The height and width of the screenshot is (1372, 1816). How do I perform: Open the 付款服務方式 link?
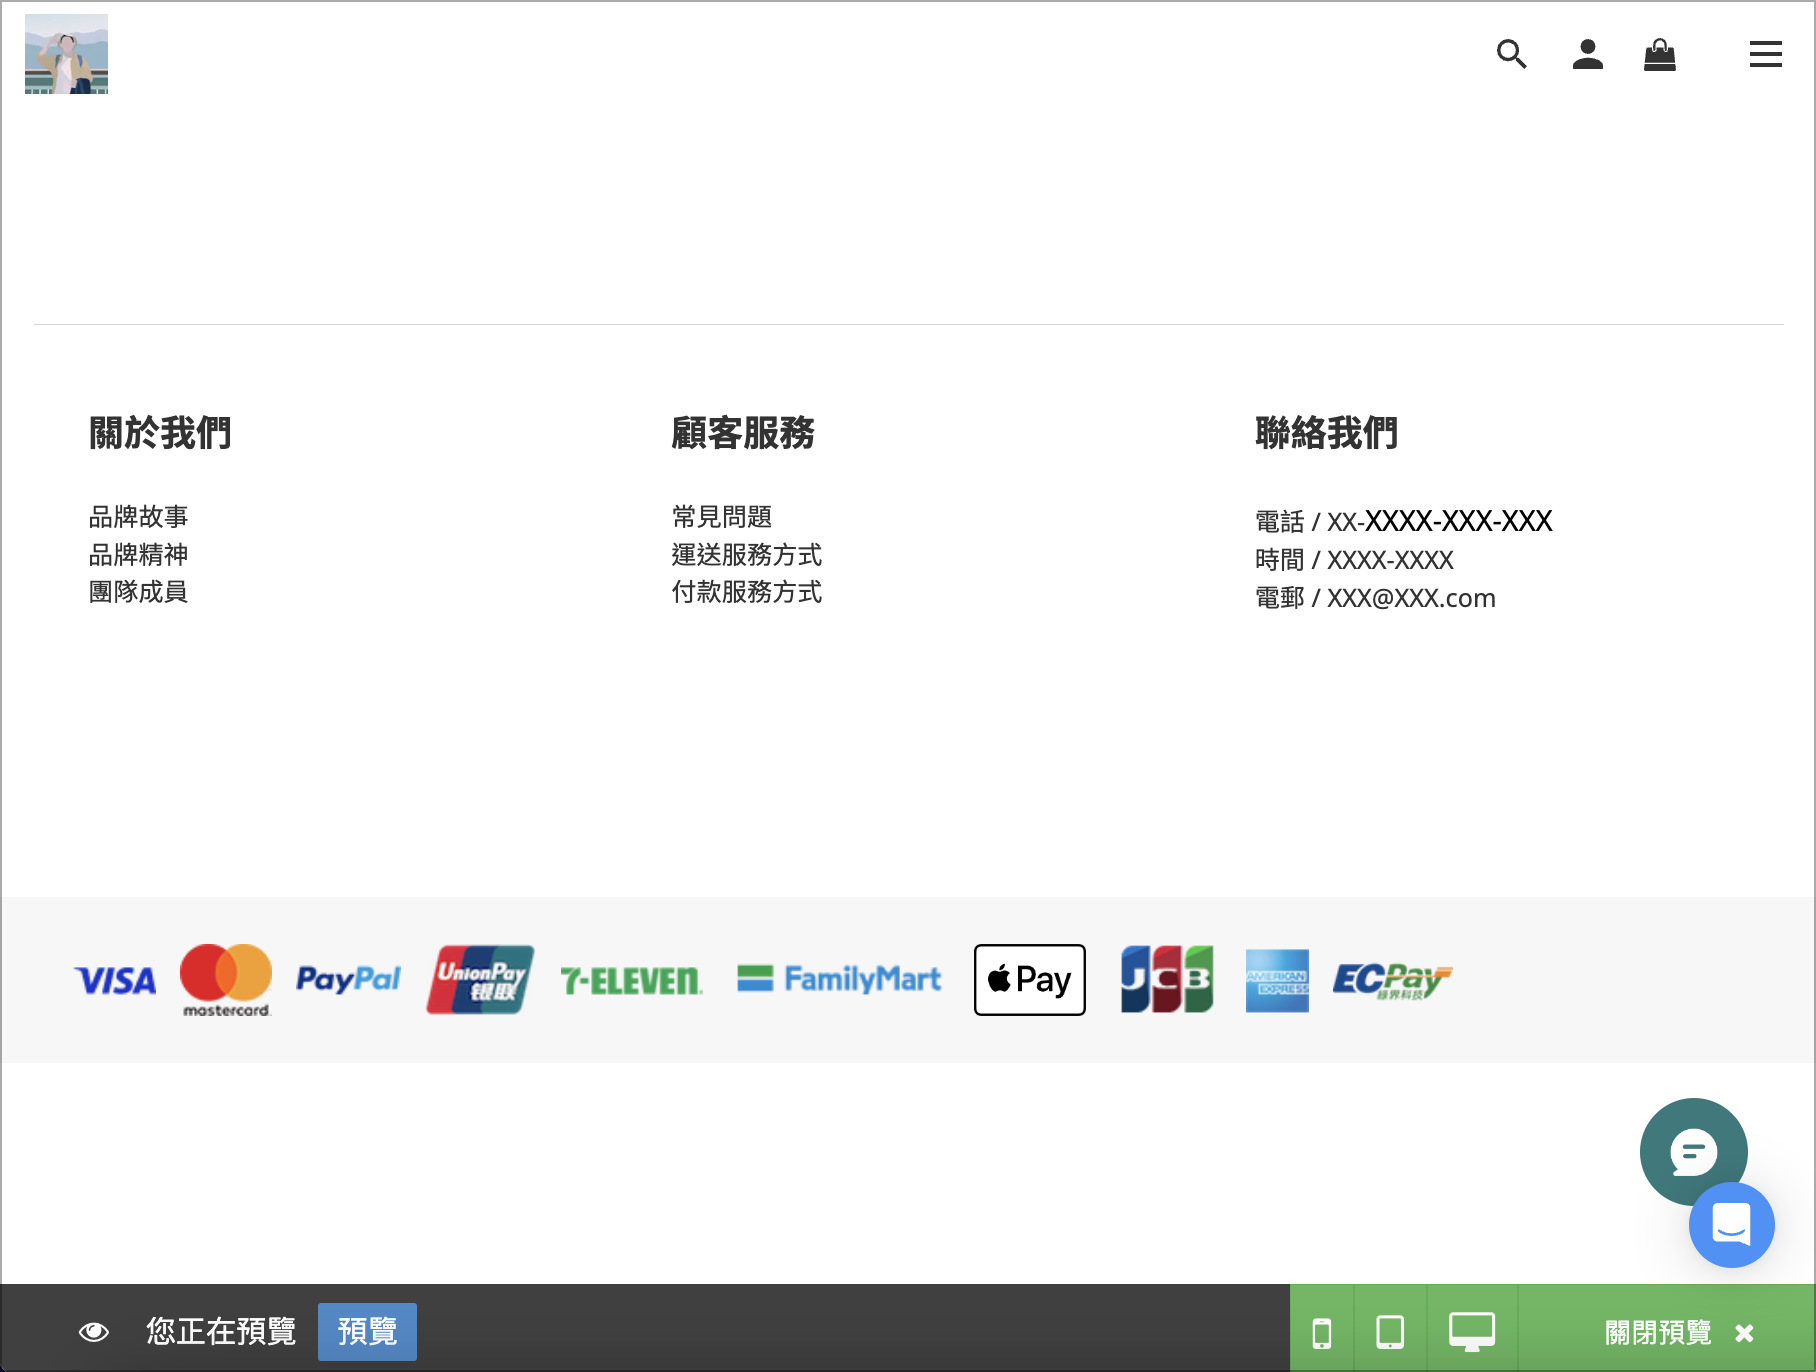(746, 592)
